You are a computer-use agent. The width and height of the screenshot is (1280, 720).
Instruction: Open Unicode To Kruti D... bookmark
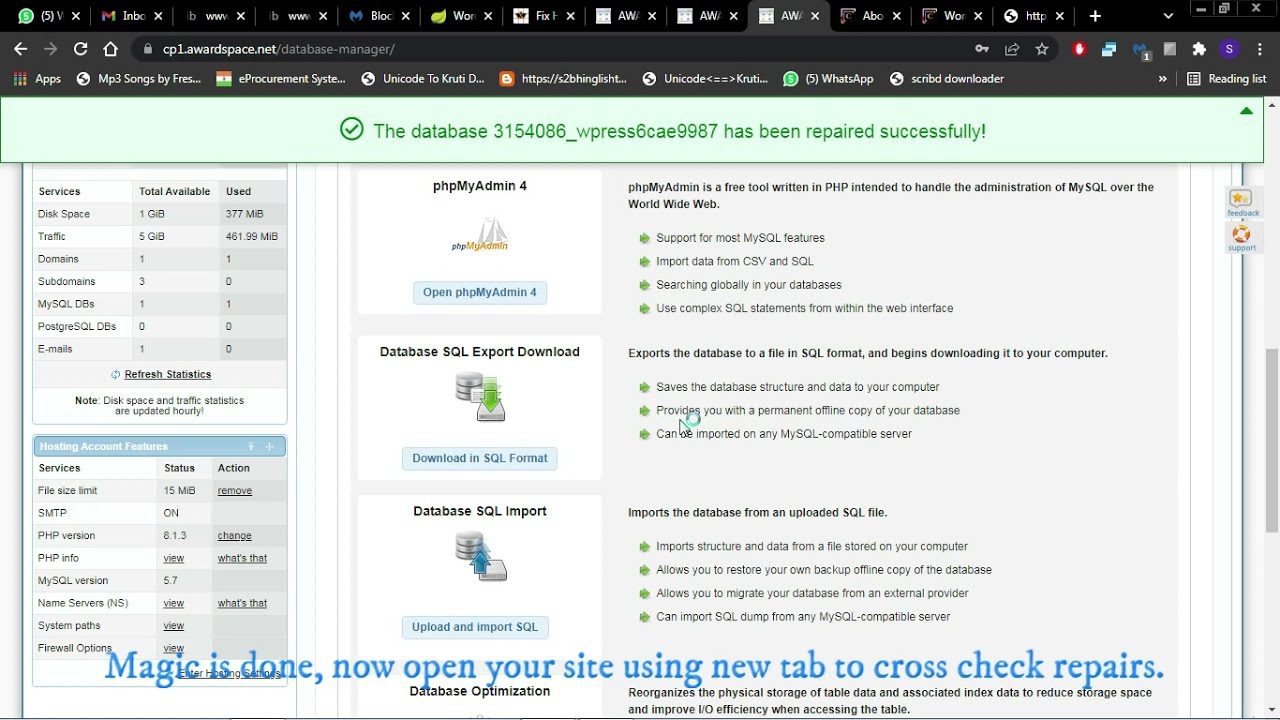[x=423, y=79]
